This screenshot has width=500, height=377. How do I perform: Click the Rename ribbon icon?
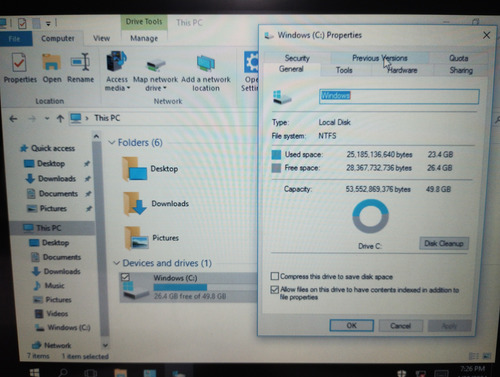point(80,62)
